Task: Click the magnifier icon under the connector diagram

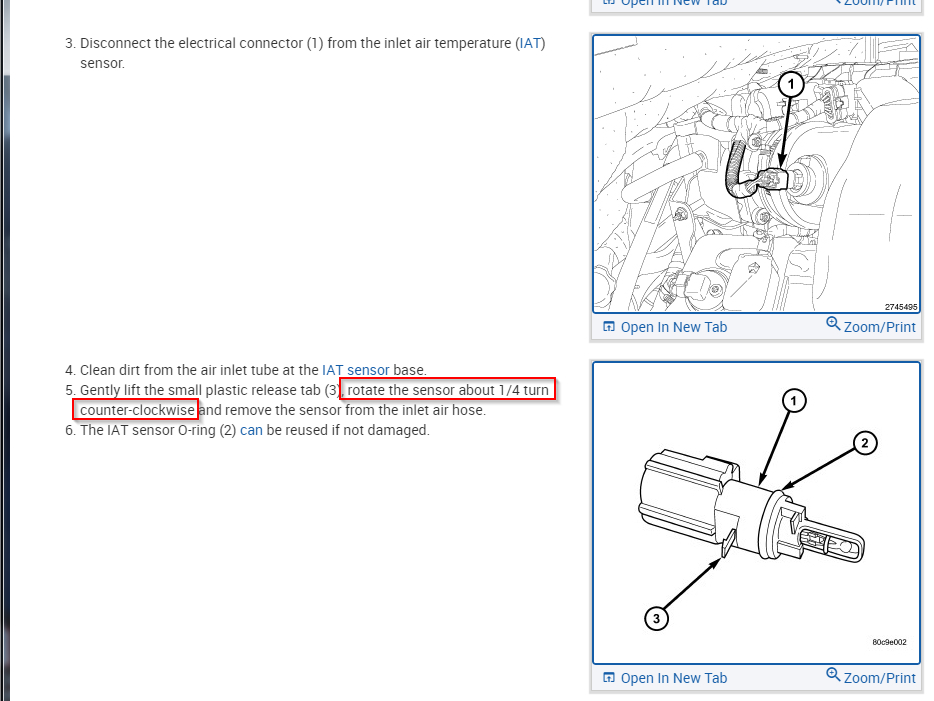Action: click(833, 324)
